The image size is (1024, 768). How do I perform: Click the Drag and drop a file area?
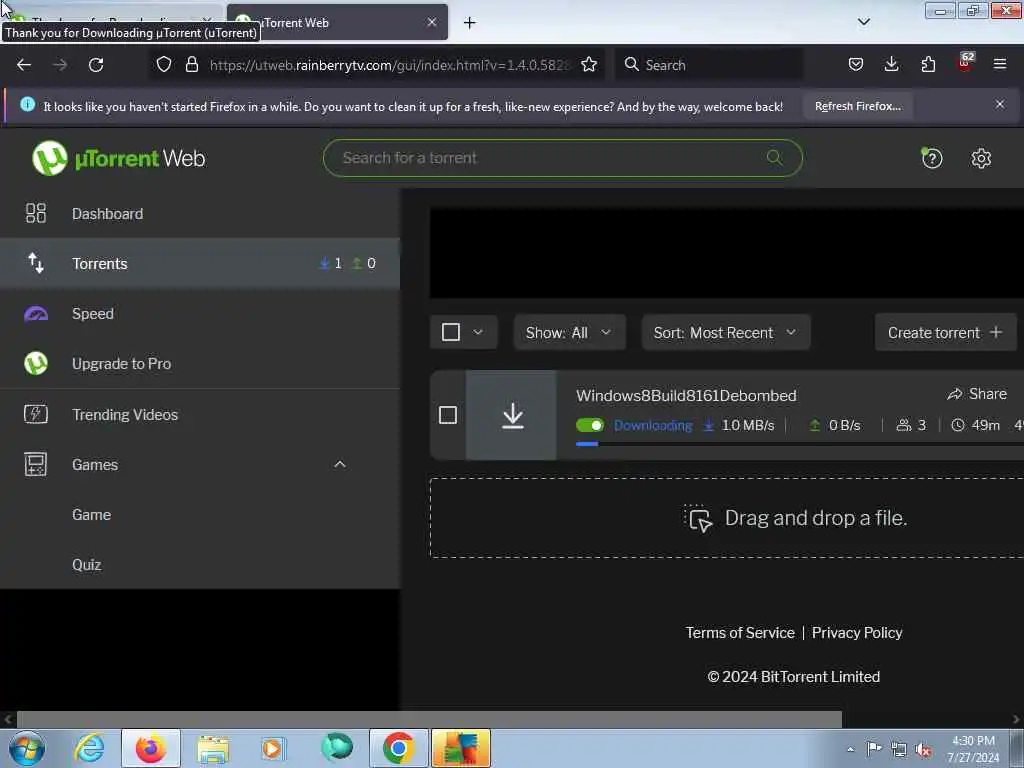point(726,519)
